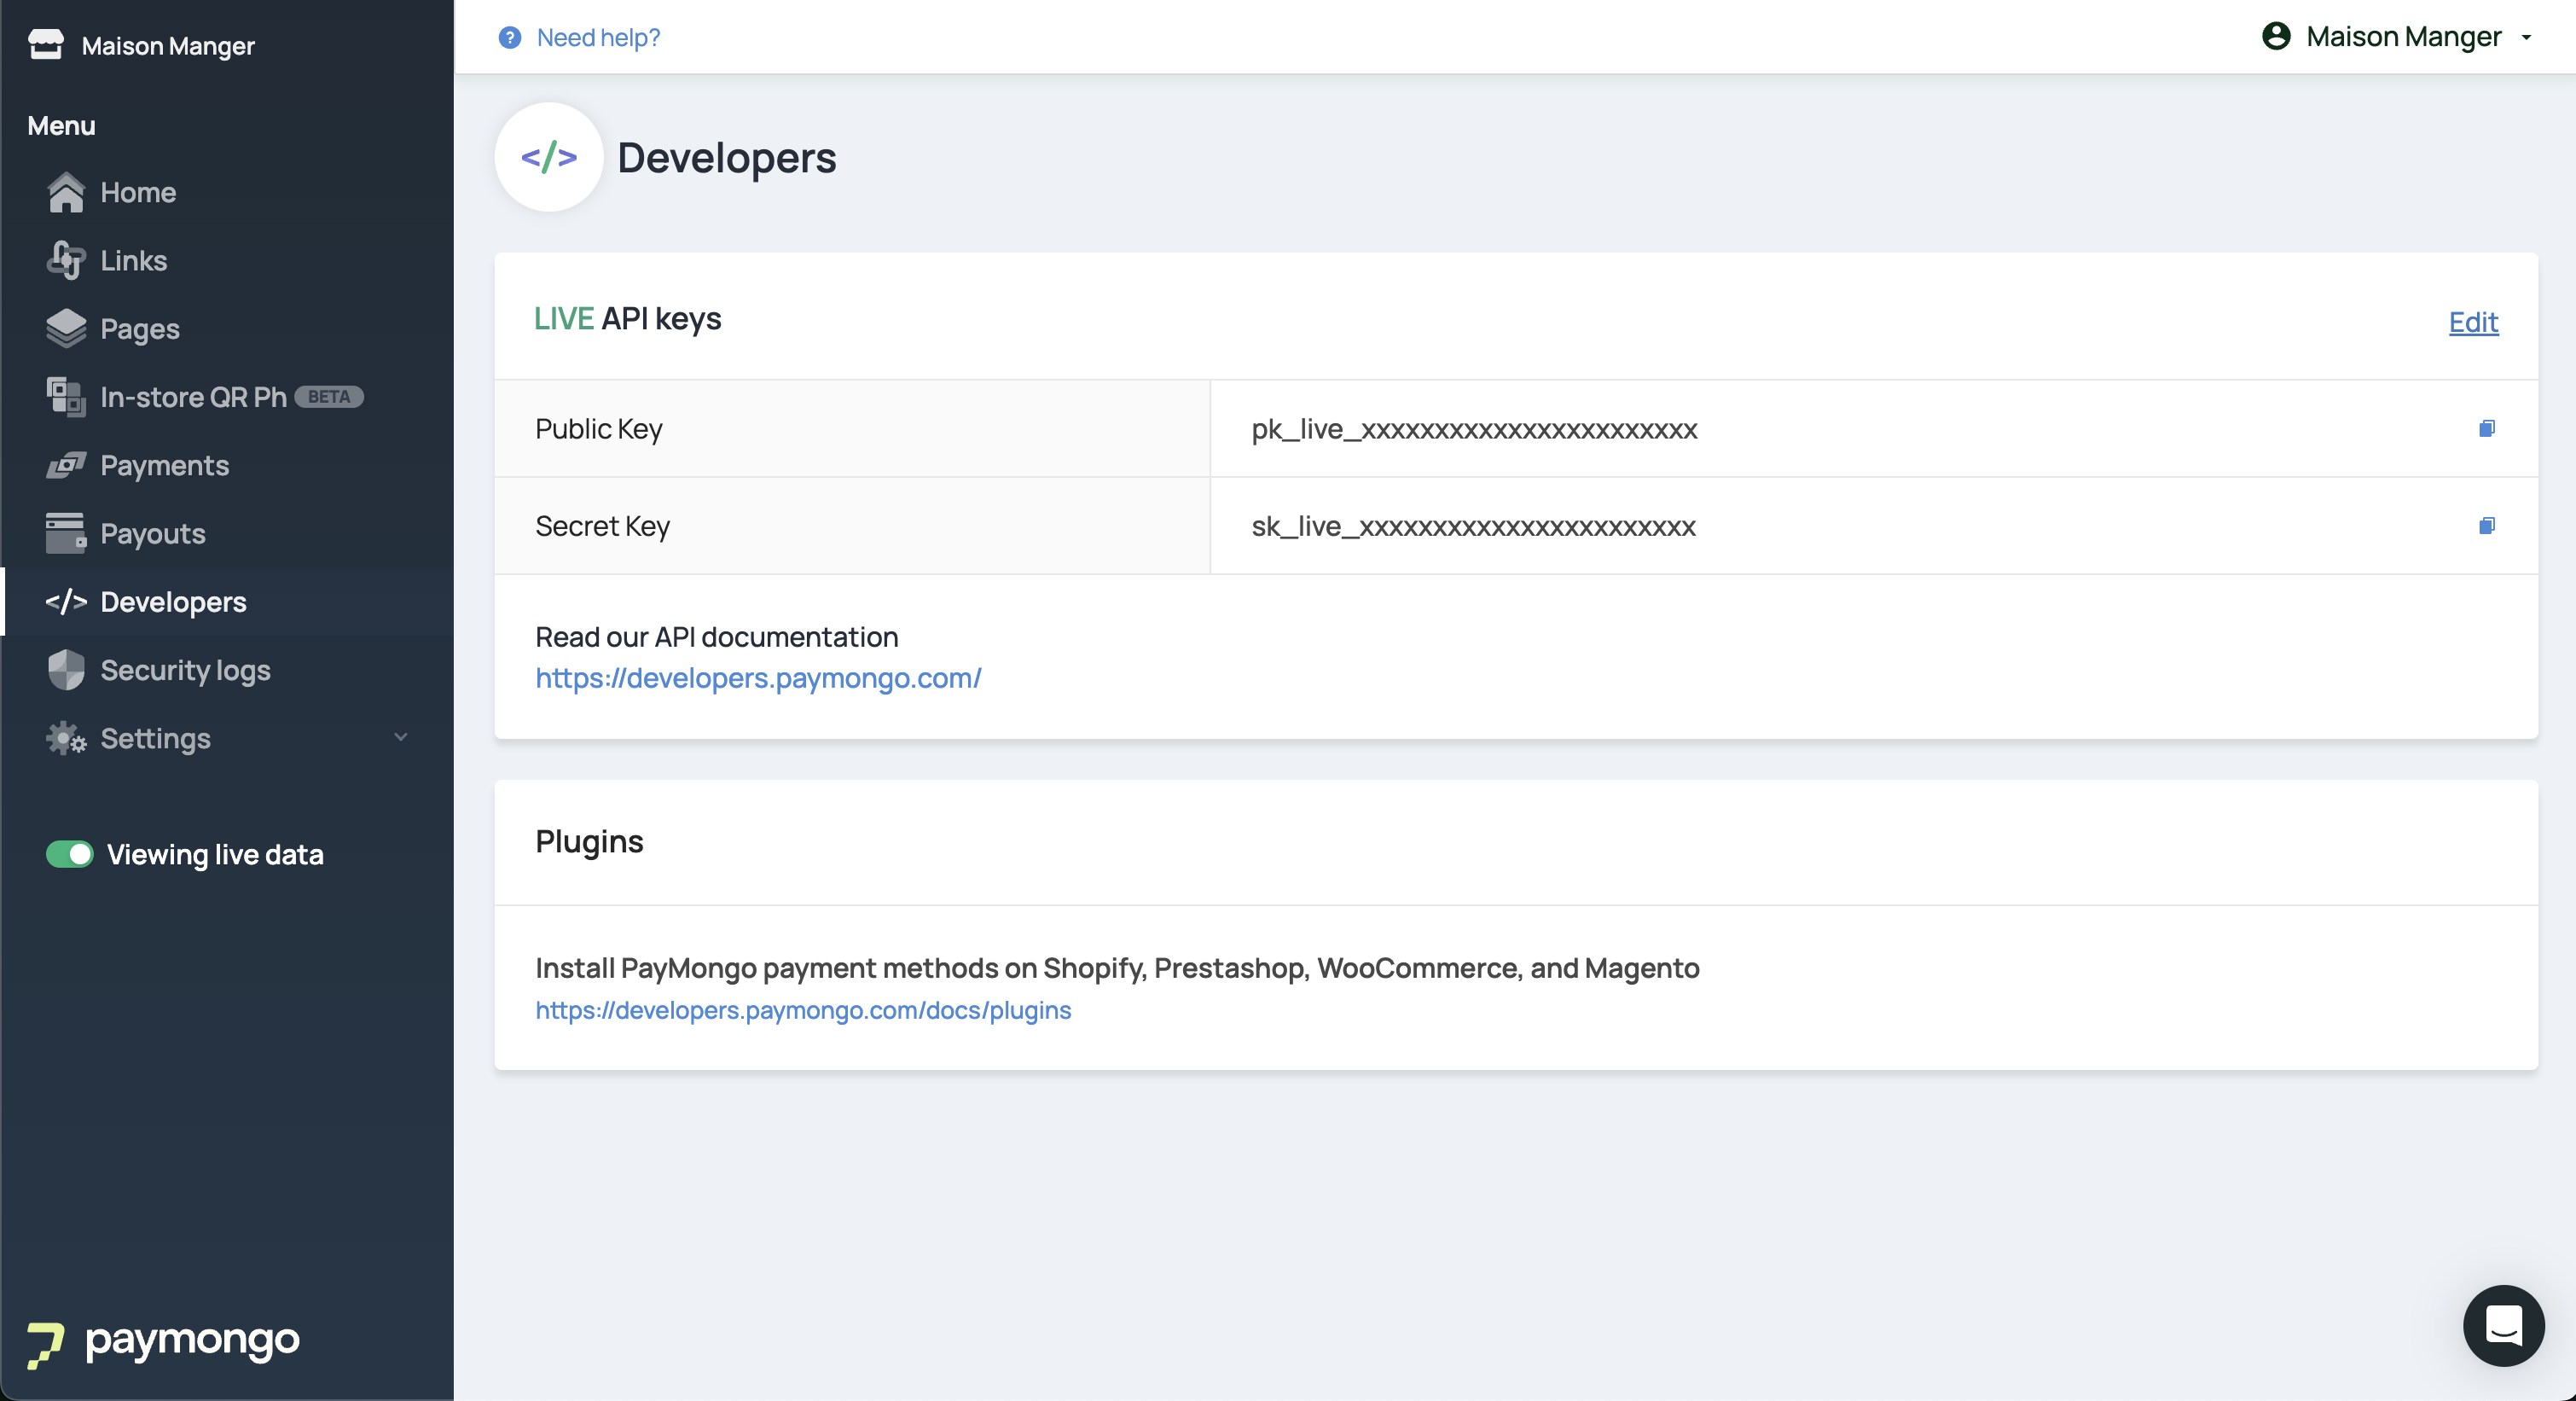Click the Secret Key label
This screenshot has height=1401, width=2576.
coord(602,526)
